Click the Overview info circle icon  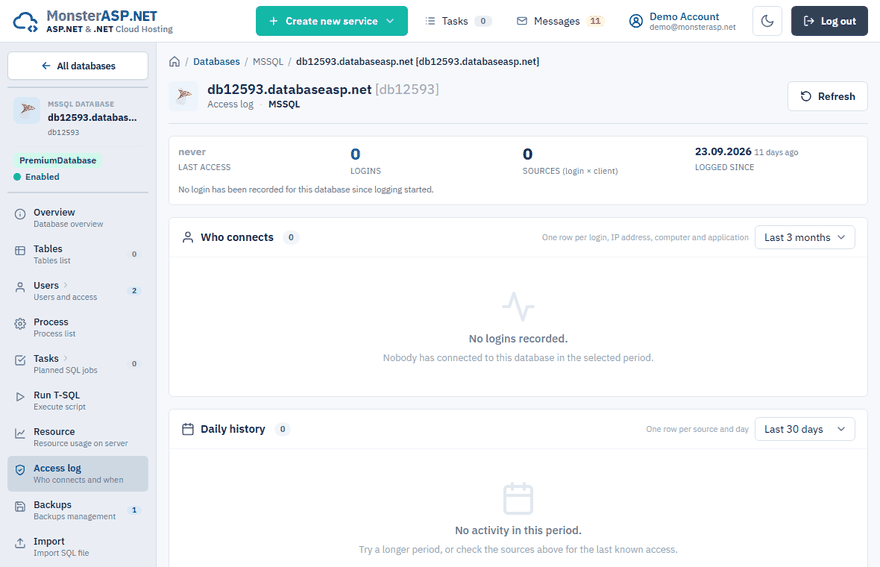20,214
